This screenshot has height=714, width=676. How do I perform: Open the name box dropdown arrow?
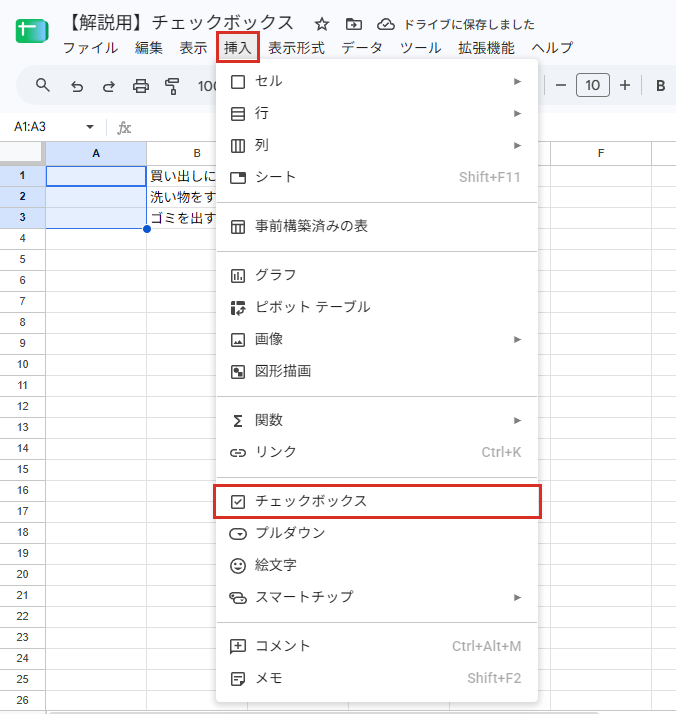coord(90,127)
